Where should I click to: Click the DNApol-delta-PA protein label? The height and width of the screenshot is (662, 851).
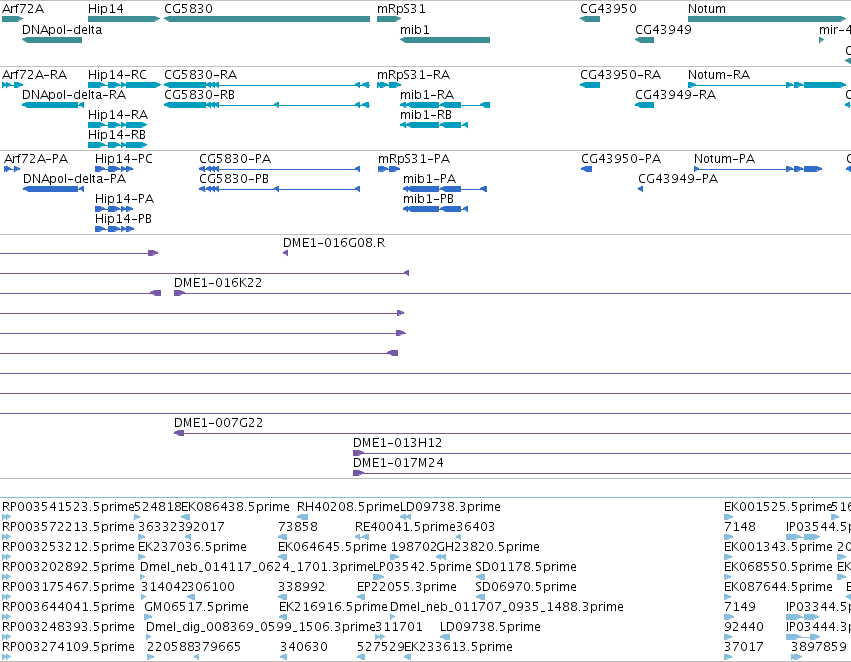point(74,179)
